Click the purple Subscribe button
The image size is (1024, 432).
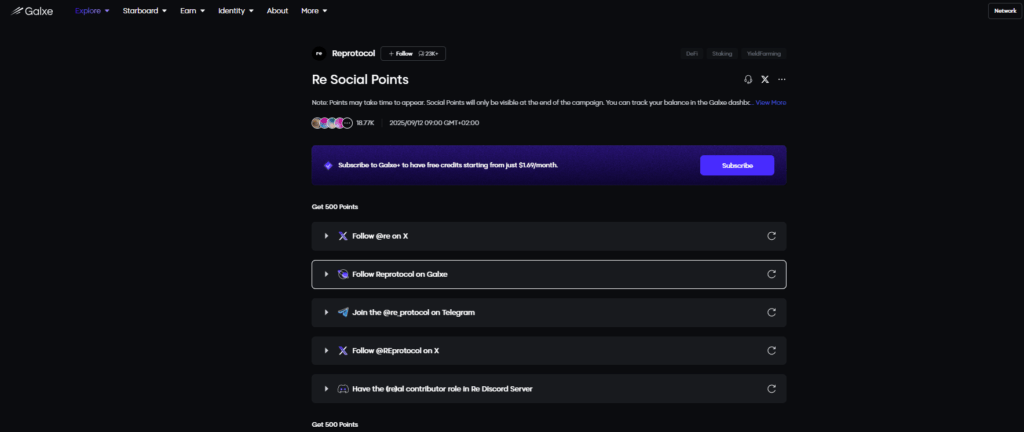(x=736, y=165)
